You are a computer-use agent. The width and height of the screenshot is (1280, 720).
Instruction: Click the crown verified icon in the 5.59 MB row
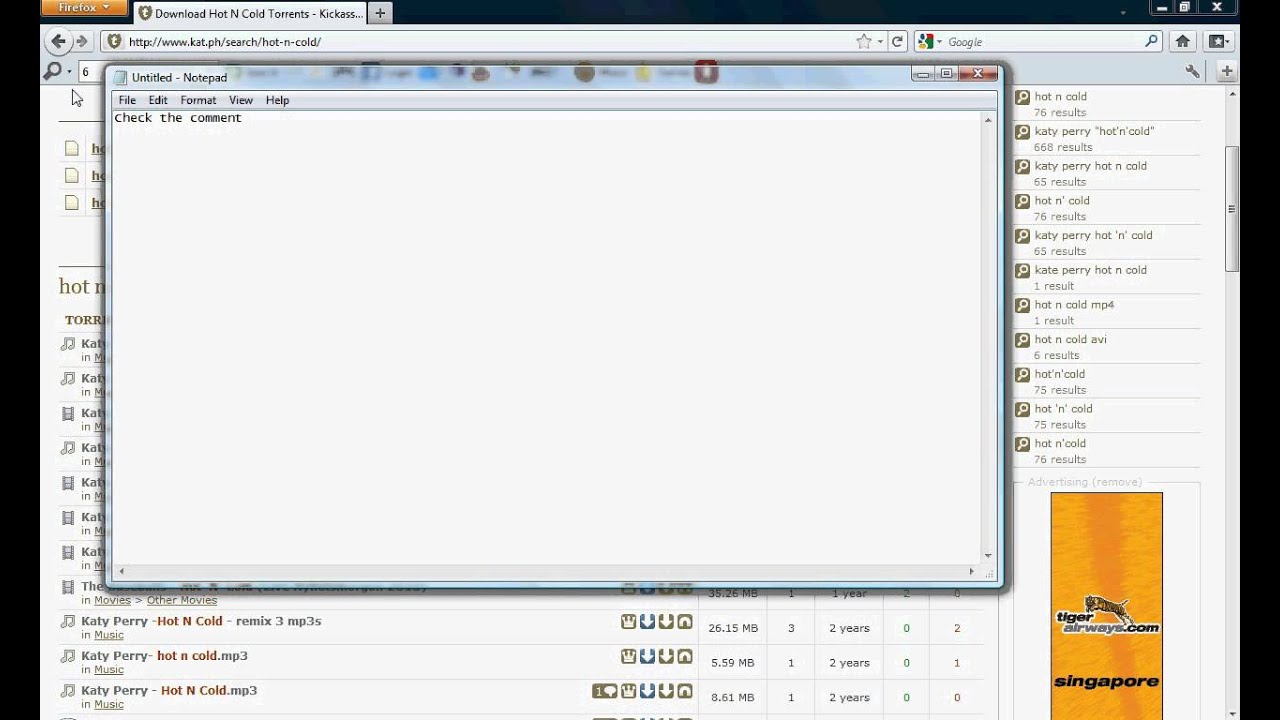click(x=628, y=656)
